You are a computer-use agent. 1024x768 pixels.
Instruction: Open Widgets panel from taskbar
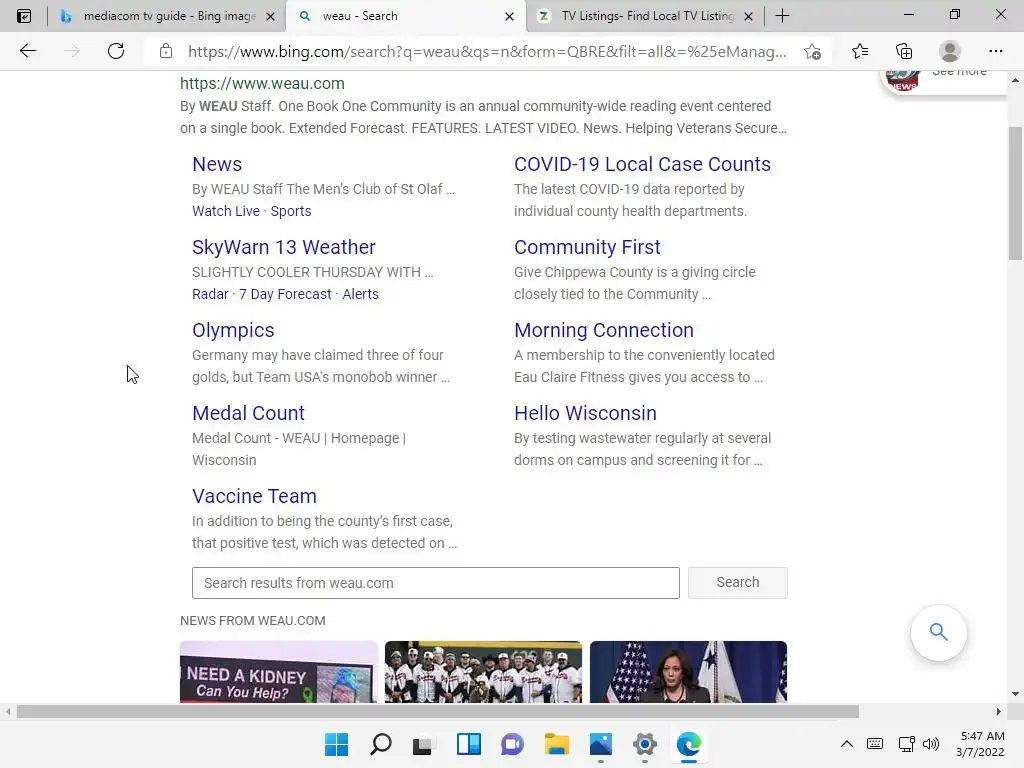[x=469, y=744]
